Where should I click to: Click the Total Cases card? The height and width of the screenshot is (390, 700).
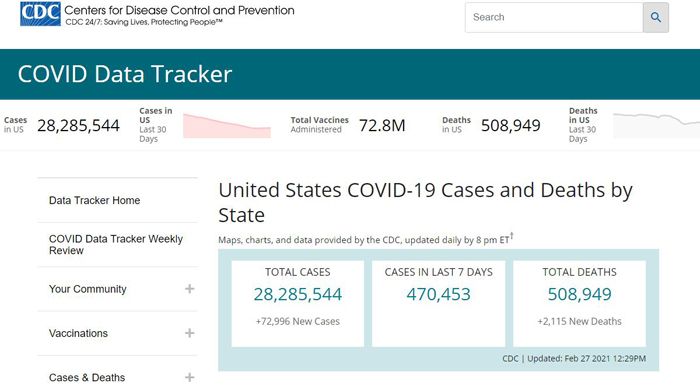coord(298,303)
